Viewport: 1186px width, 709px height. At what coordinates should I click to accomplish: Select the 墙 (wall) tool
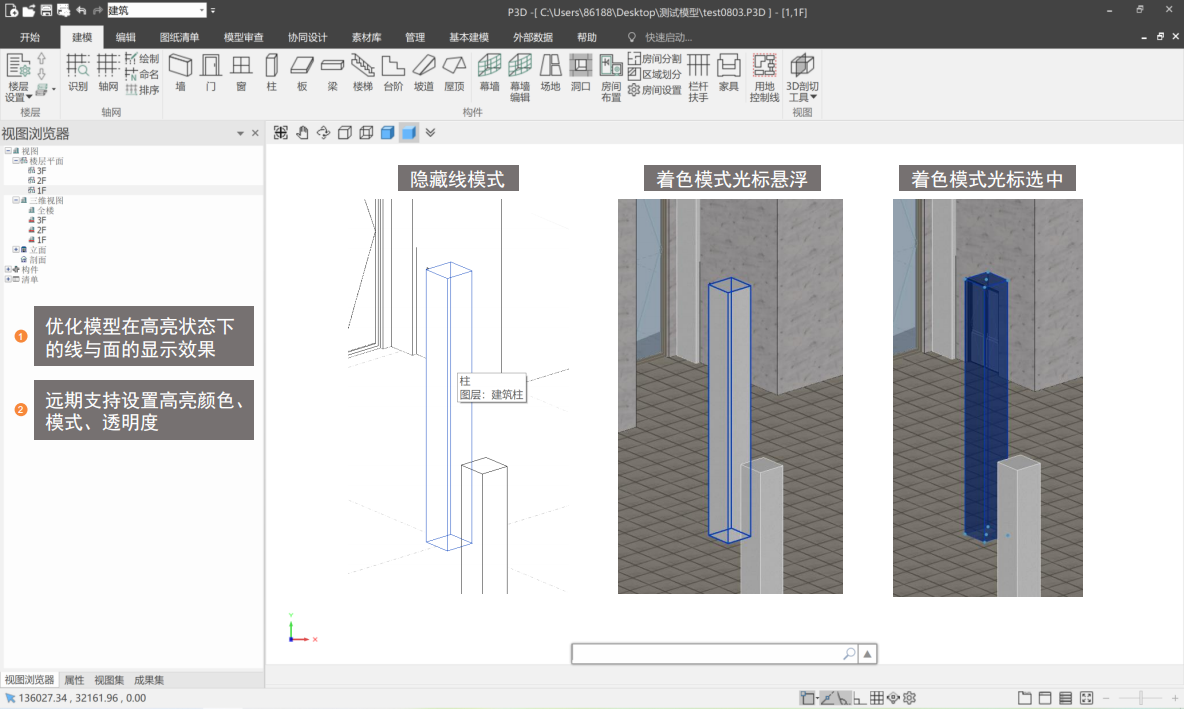coord(180,73)
